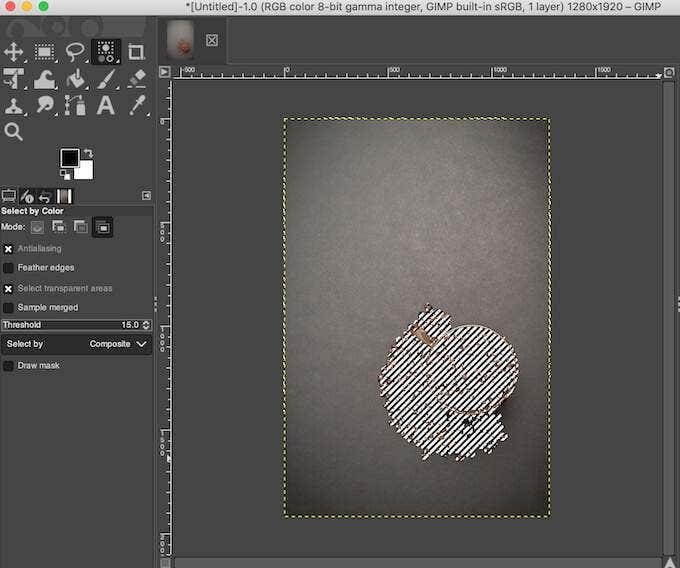Switch to the Undo History tab

tap(46, 196)
